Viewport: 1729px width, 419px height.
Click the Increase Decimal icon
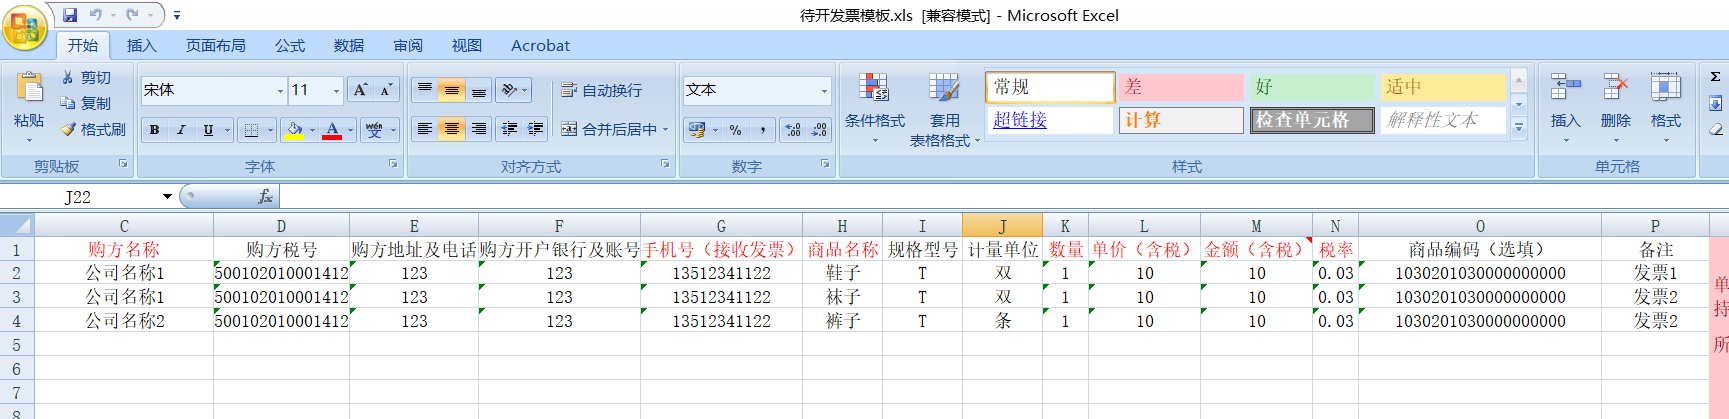[x=793, y=129]
